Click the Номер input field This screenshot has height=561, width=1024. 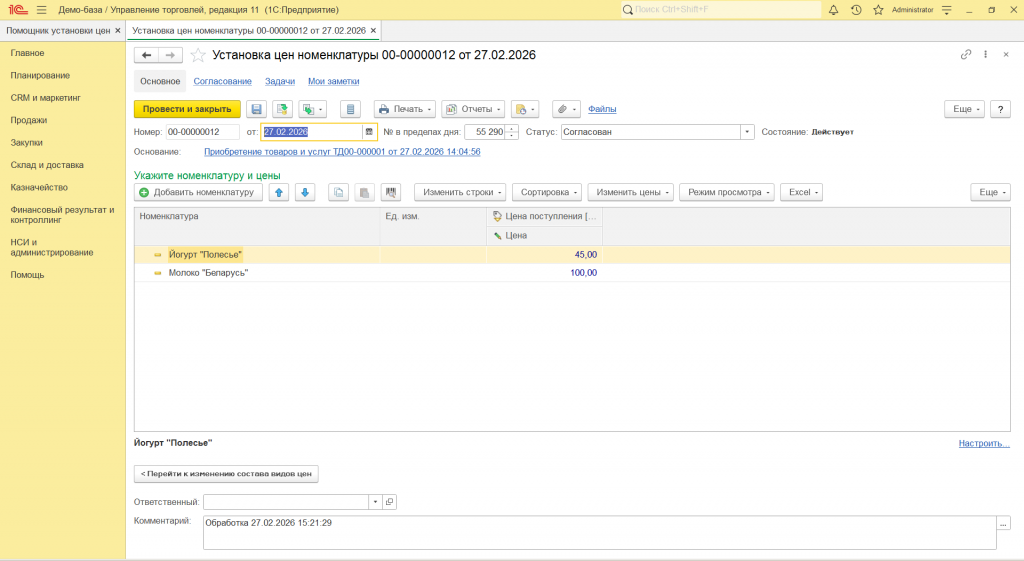pyautogui.click(x=202, y=132)
